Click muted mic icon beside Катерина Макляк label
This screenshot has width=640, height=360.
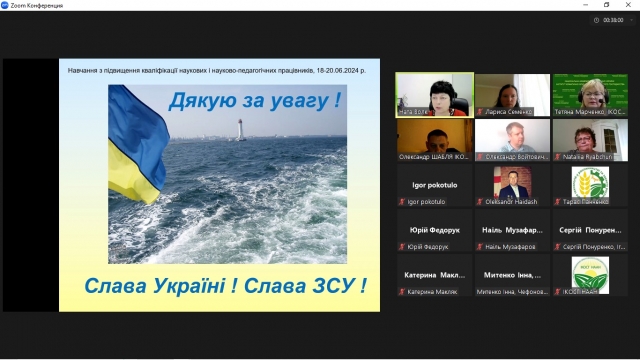402,292
